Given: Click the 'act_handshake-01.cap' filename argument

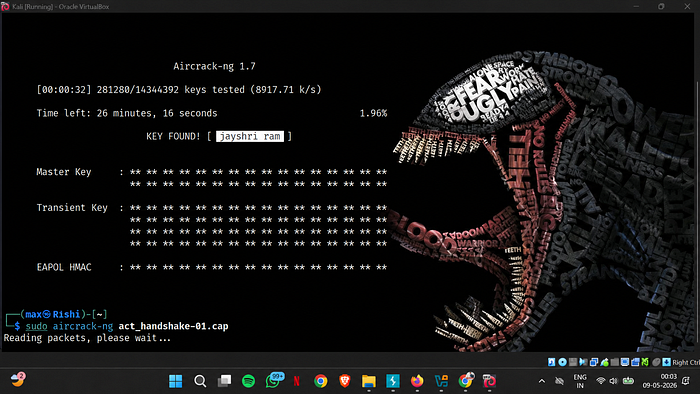Looking at the screenshot, I should pos(173,326).
